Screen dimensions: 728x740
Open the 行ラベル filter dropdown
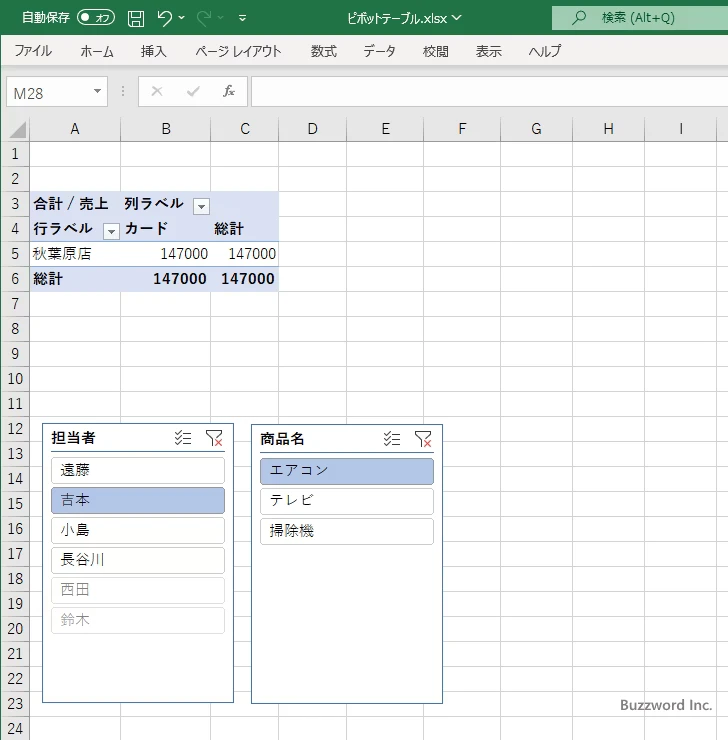pyautogui.click(x=111, y=231)
